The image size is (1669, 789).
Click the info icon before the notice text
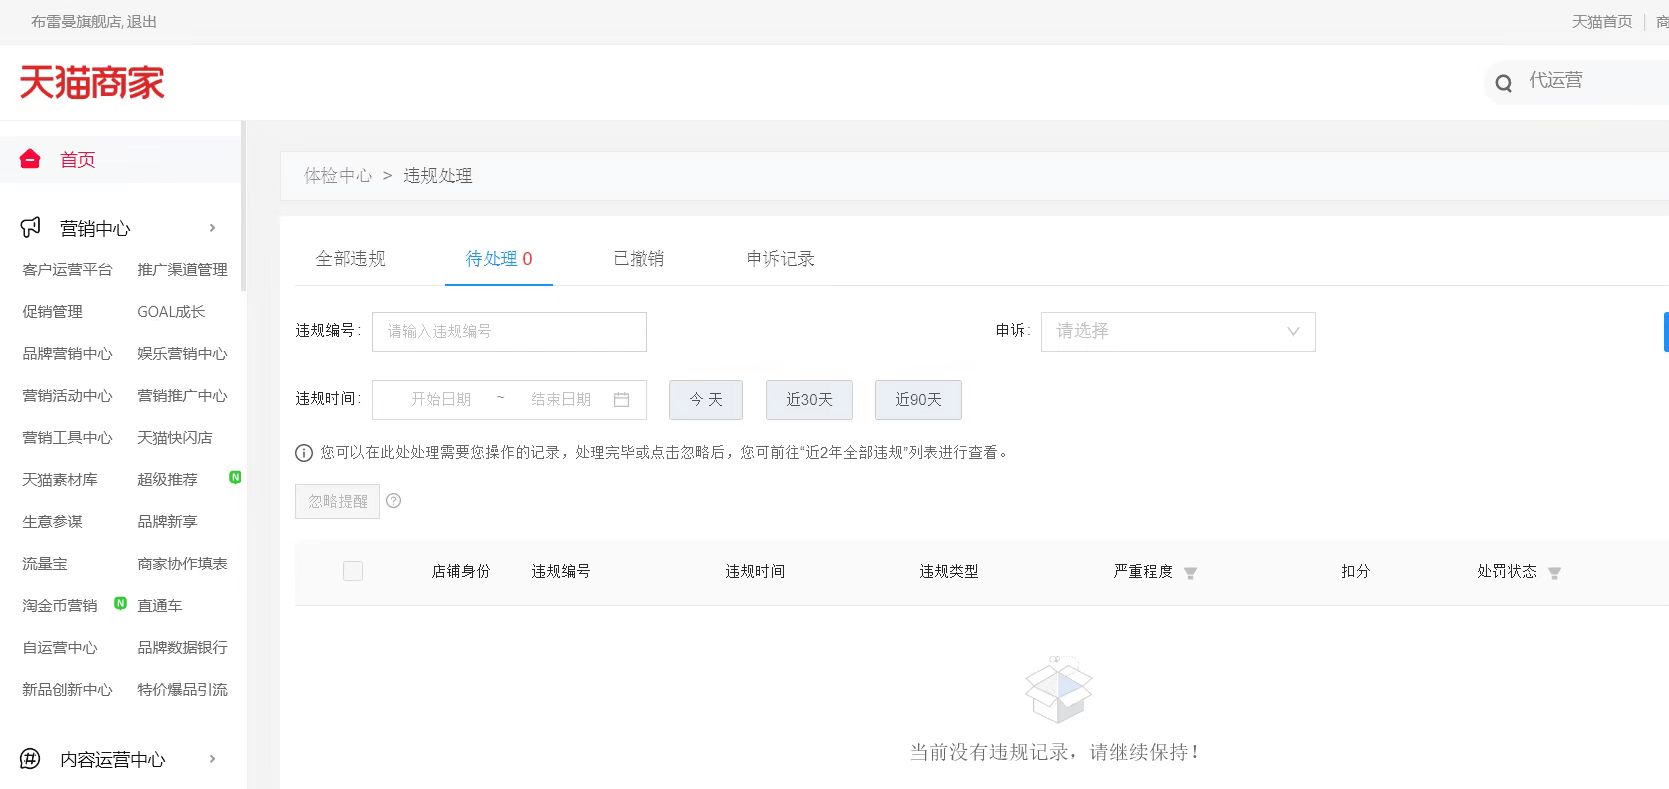point(304,453)
